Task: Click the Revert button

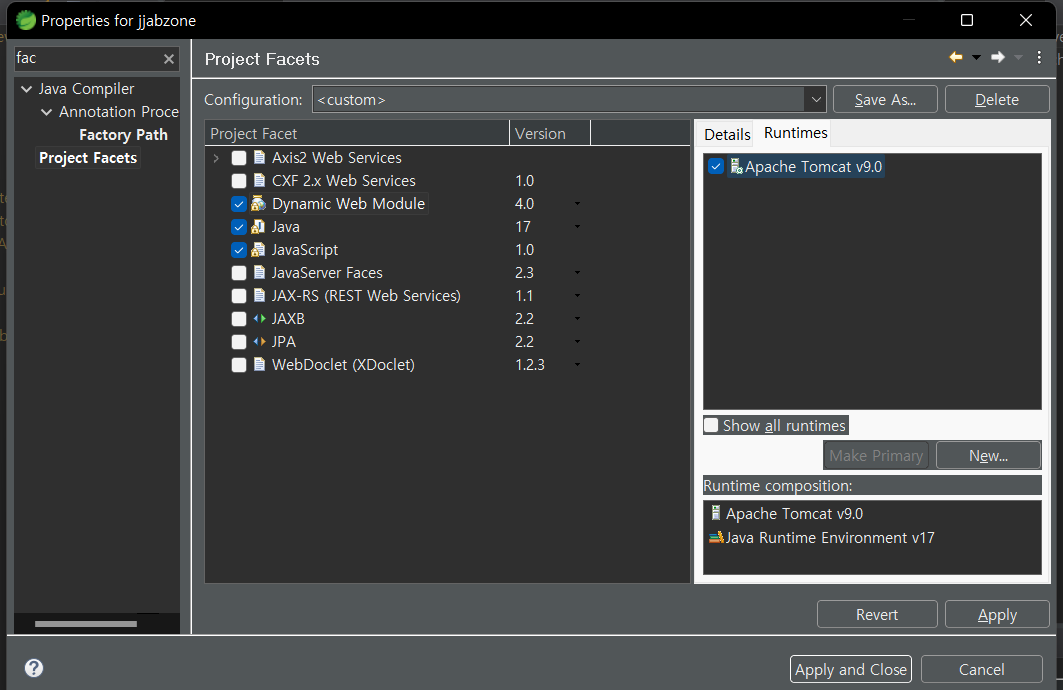Action: [x=877, y=614]
